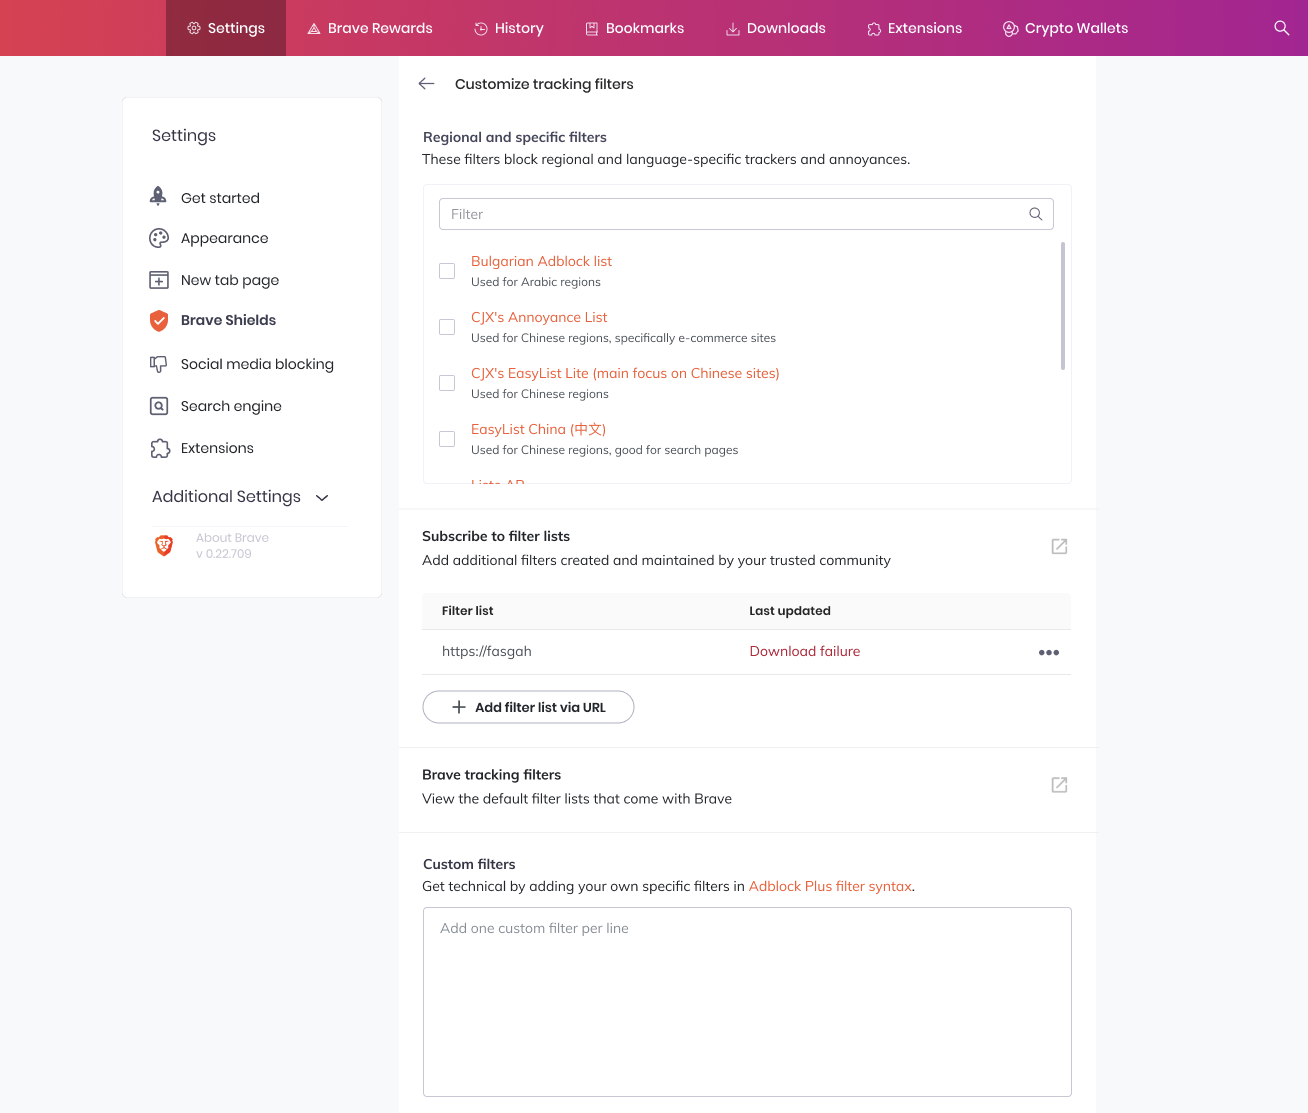Toggle CJX's EasyList Lite checkbox

[x=447, y=383]
